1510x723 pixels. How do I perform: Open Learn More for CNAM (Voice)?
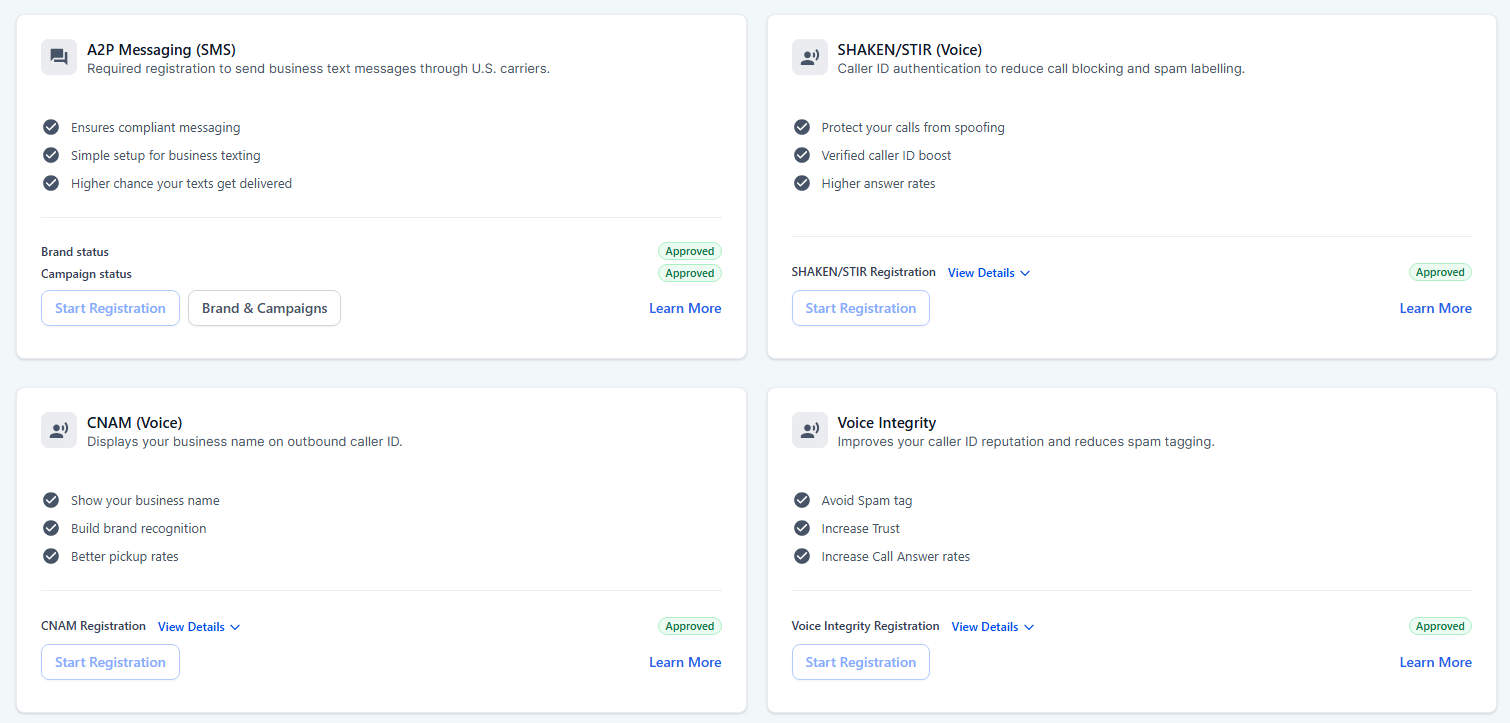pyautogui.click(x=685, y=662)
